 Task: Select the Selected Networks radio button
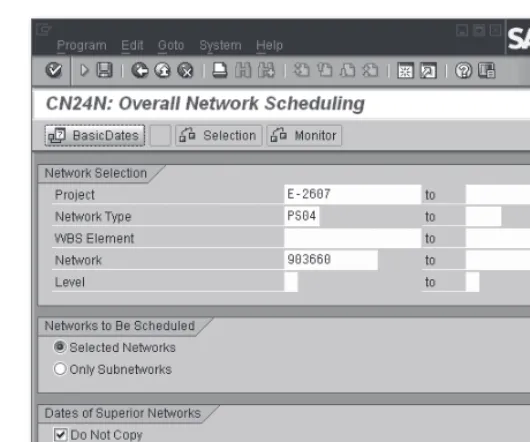60,347
